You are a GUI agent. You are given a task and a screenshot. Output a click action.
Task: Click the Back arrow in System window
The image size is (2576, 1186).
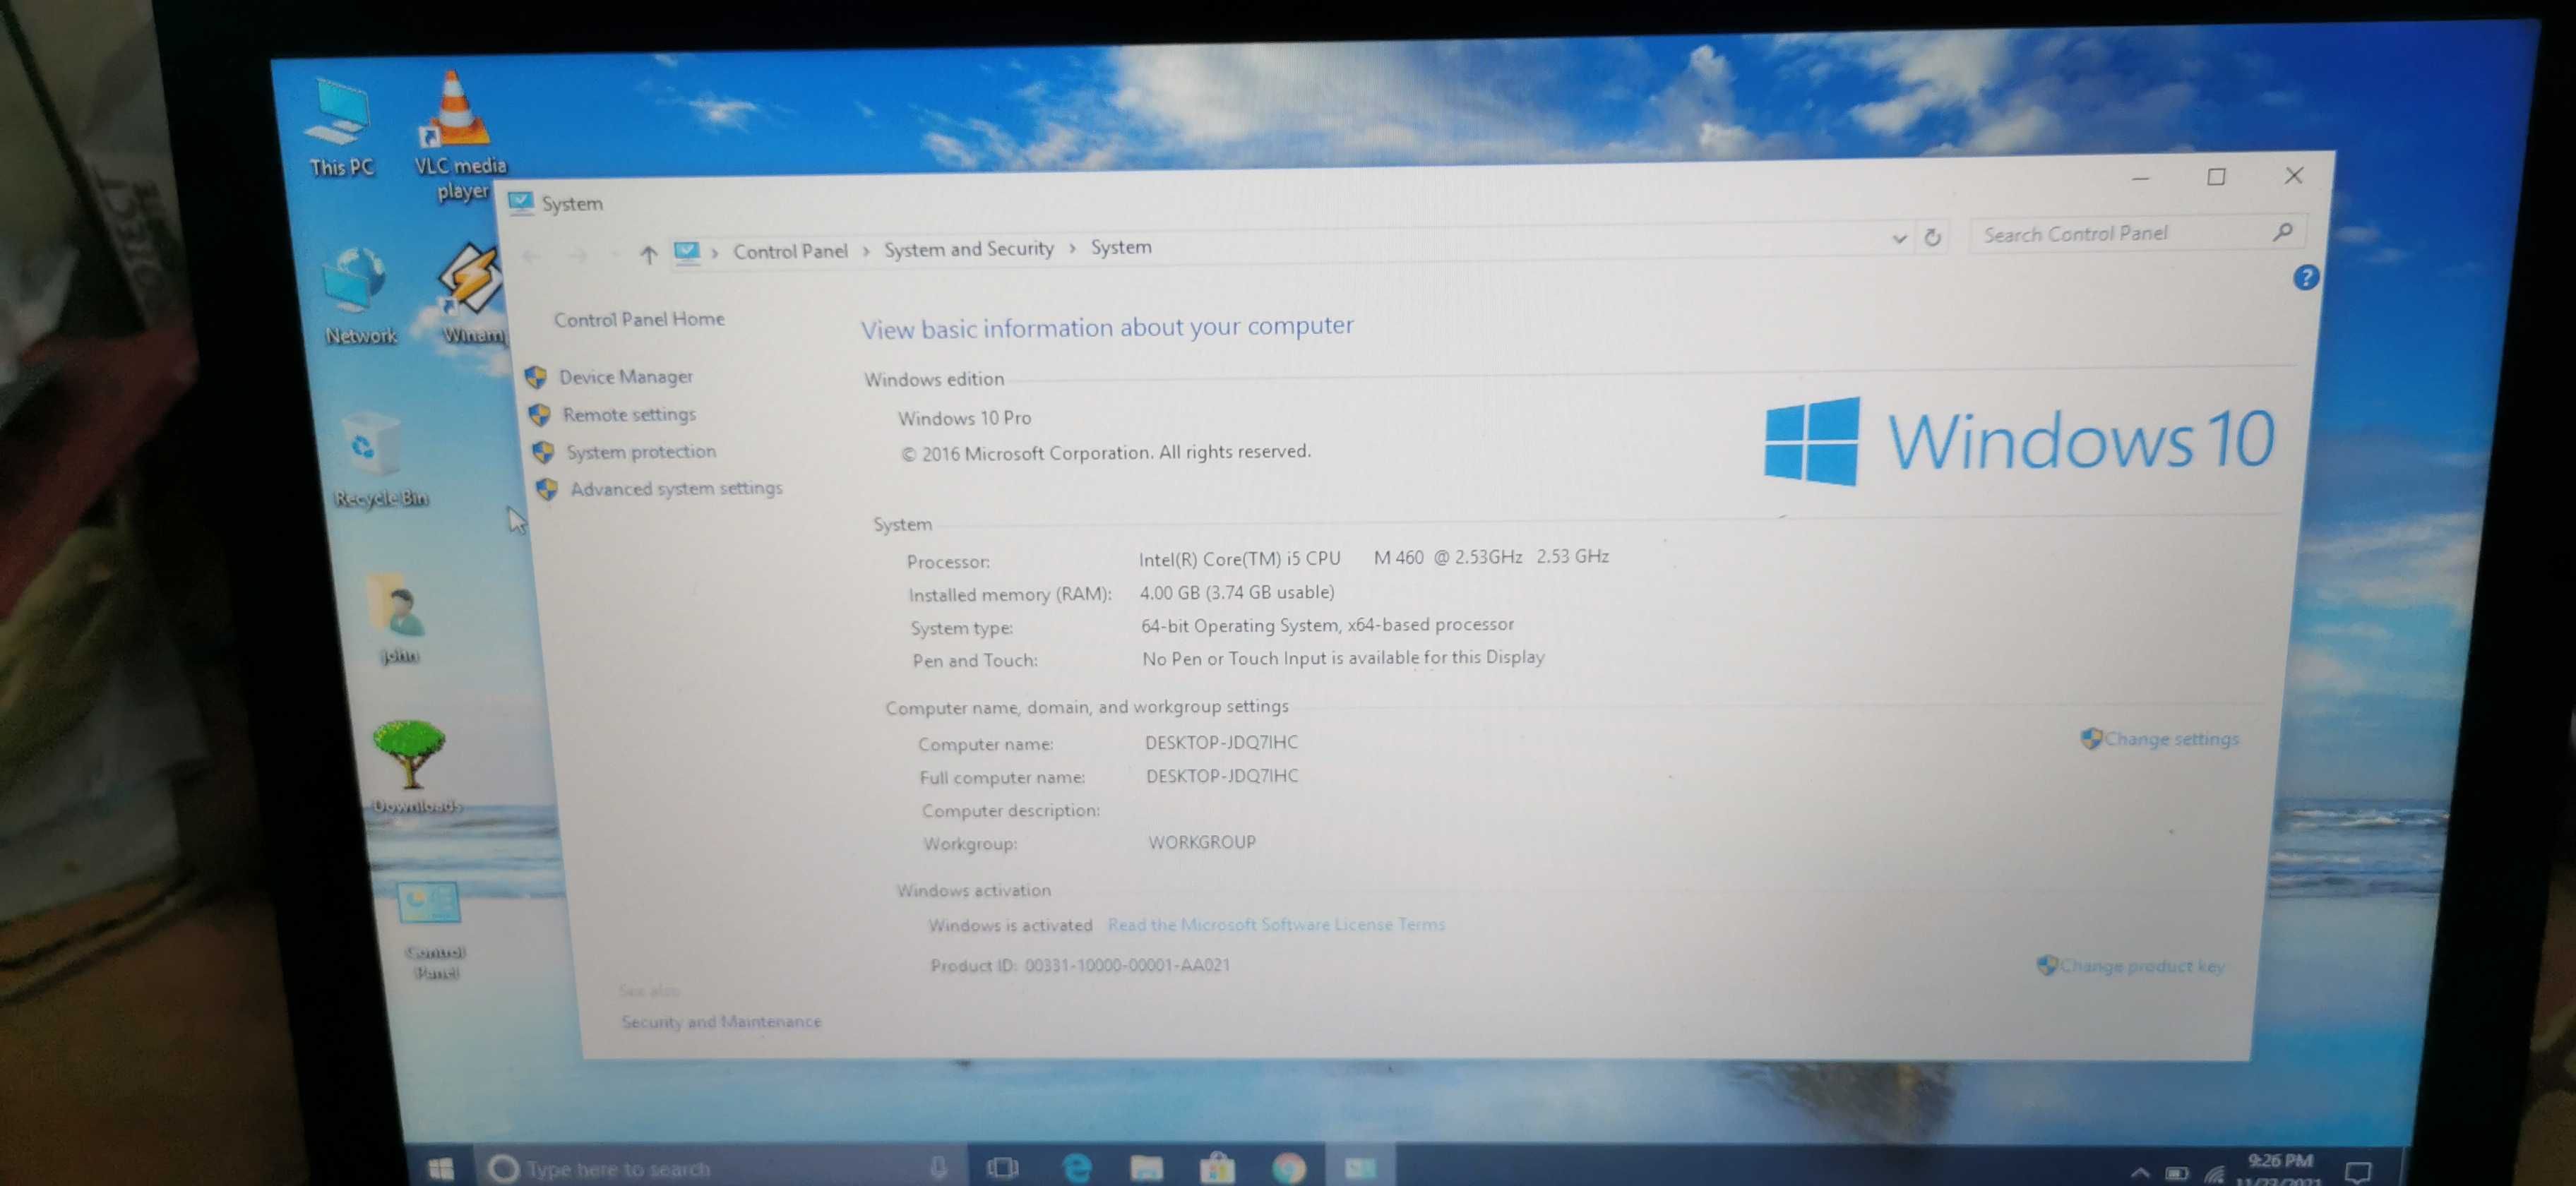pos(531,257)
